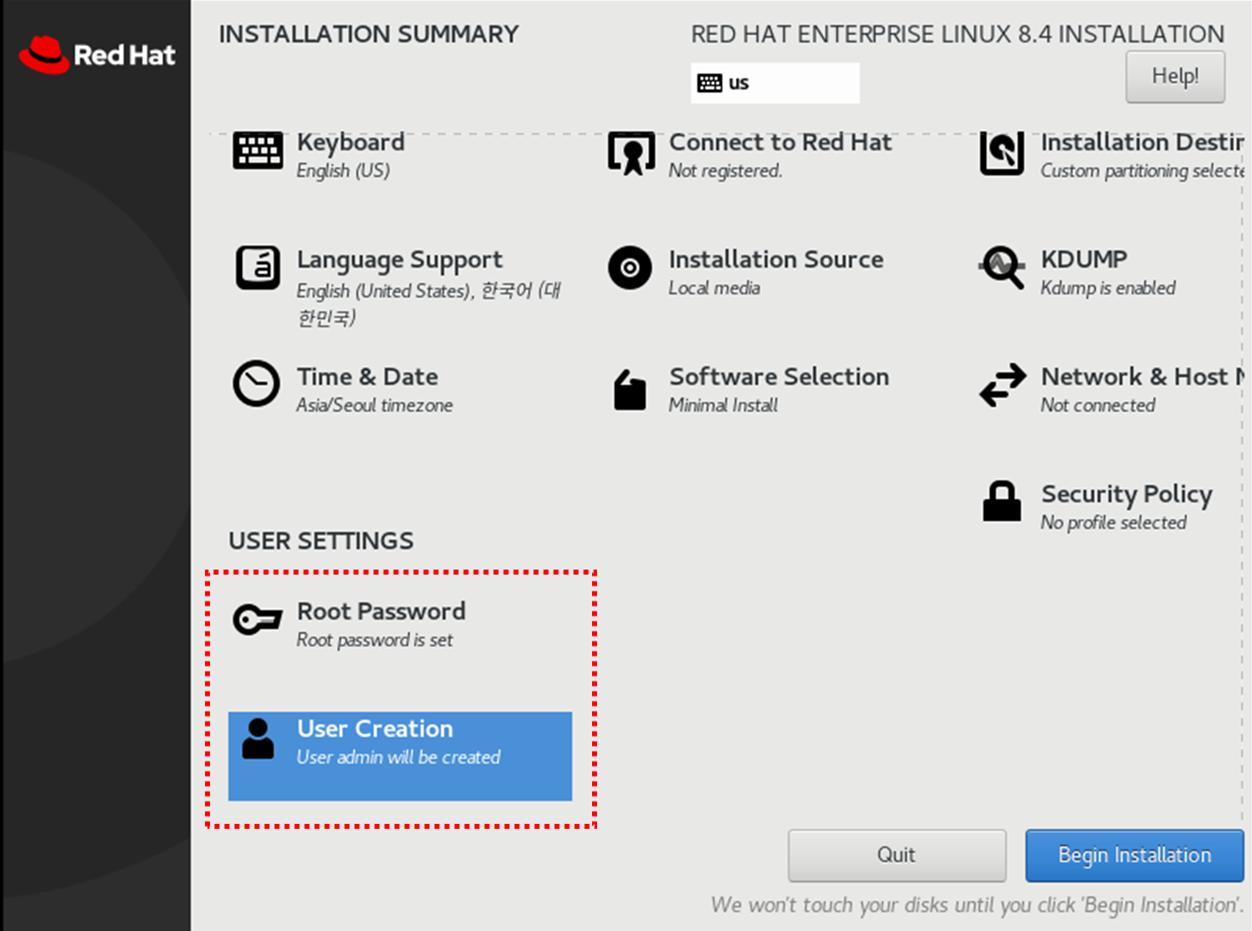Open the KDUMP magnifier icon
Screen dimensions: 1252x931
(x=1002, y=268)
